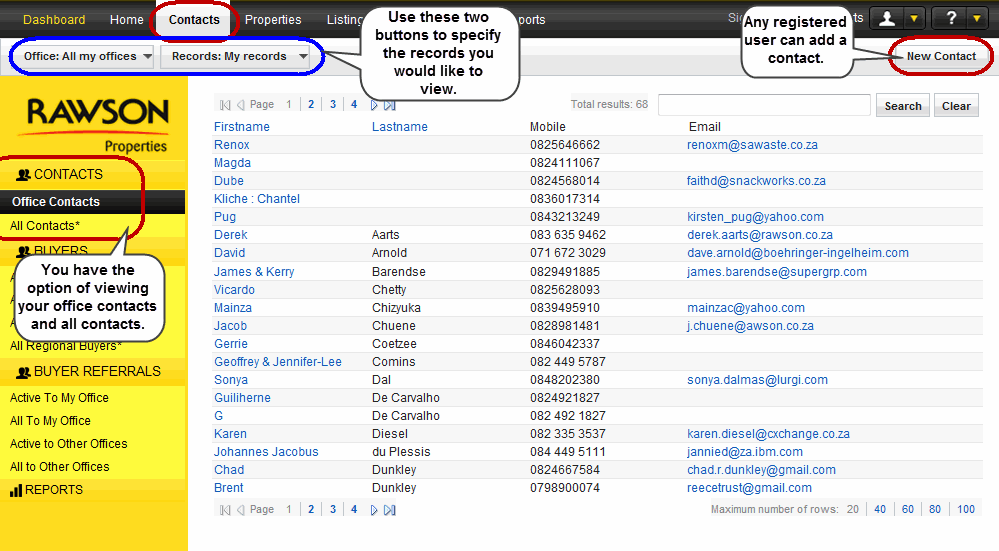Sort contacts by Lastname column header

point(399,127)
